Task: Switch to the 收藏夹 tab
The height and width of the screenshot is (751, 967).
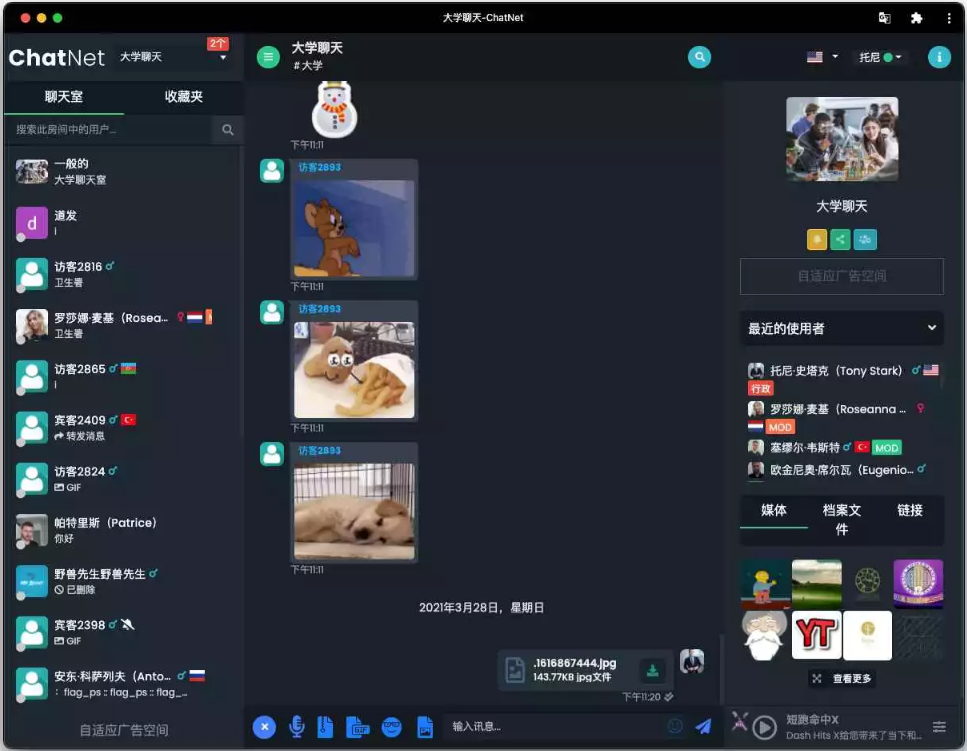Action: point(183,97)
